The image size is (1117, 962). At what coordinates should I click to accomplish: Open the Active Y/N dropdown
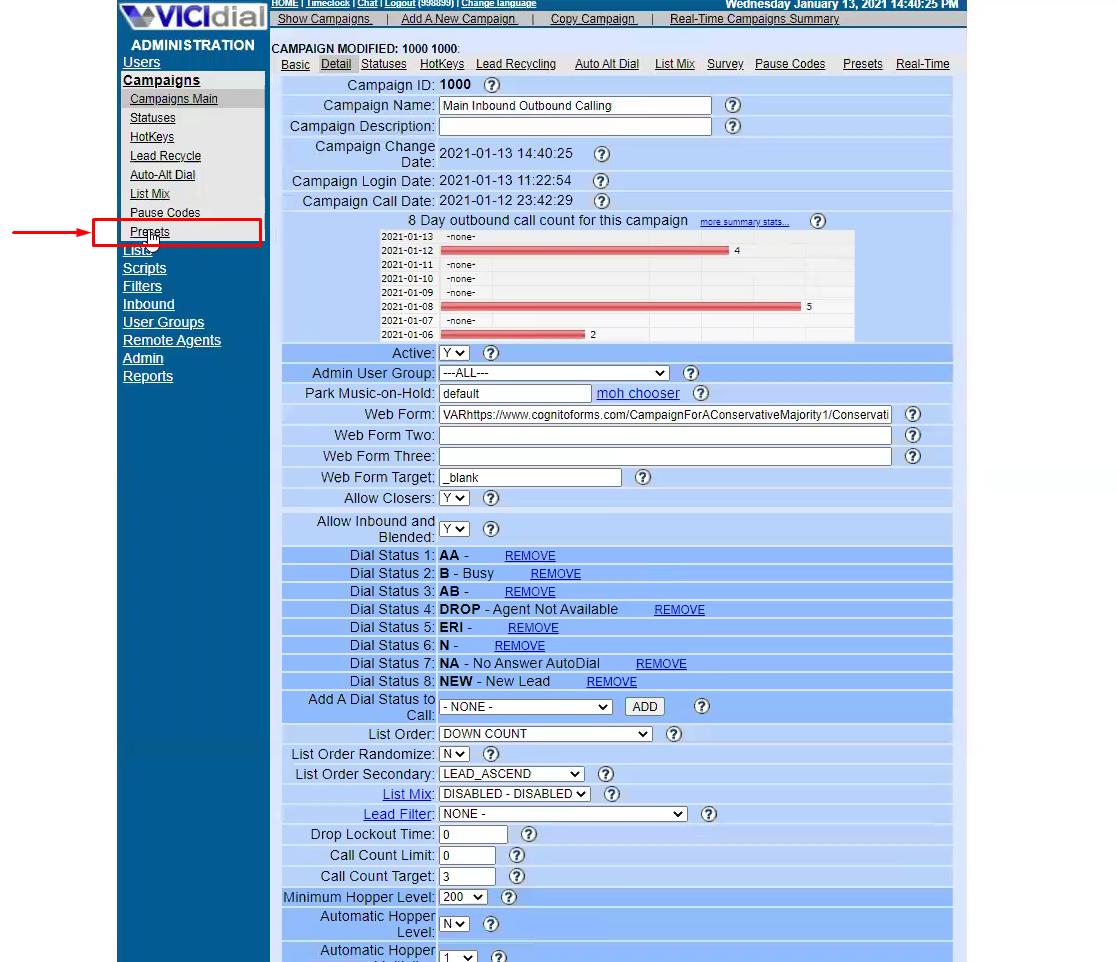coord(454,353)
